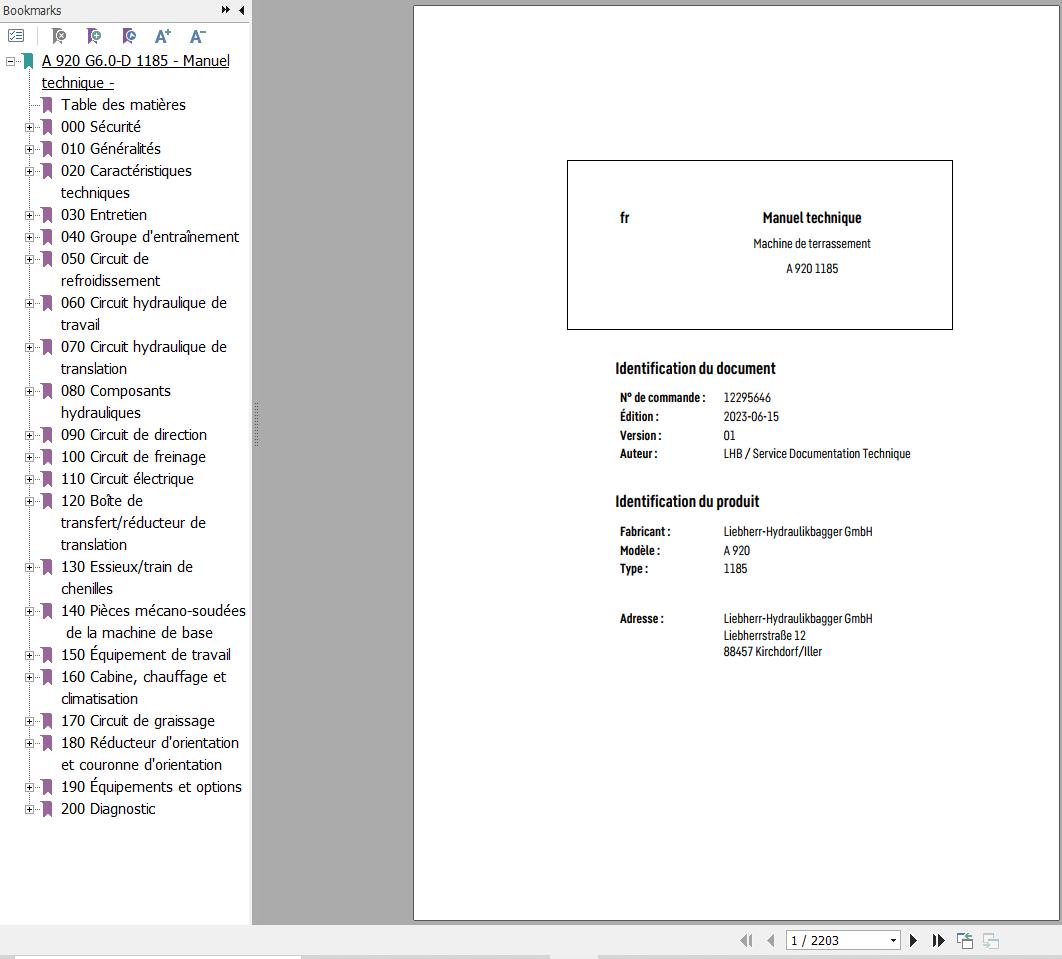Click the Table des matières bookmark icon

[x=47, y=105]
